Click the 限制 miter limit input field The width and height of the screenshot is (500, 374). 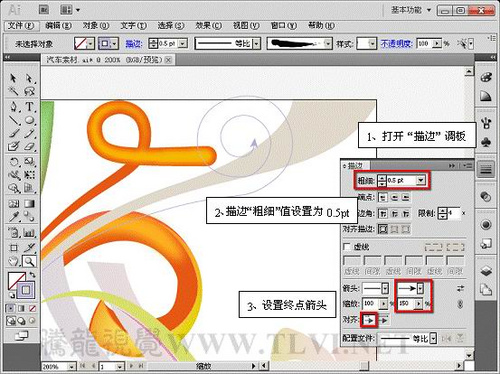pyautogui.click(x=454, y=213)
